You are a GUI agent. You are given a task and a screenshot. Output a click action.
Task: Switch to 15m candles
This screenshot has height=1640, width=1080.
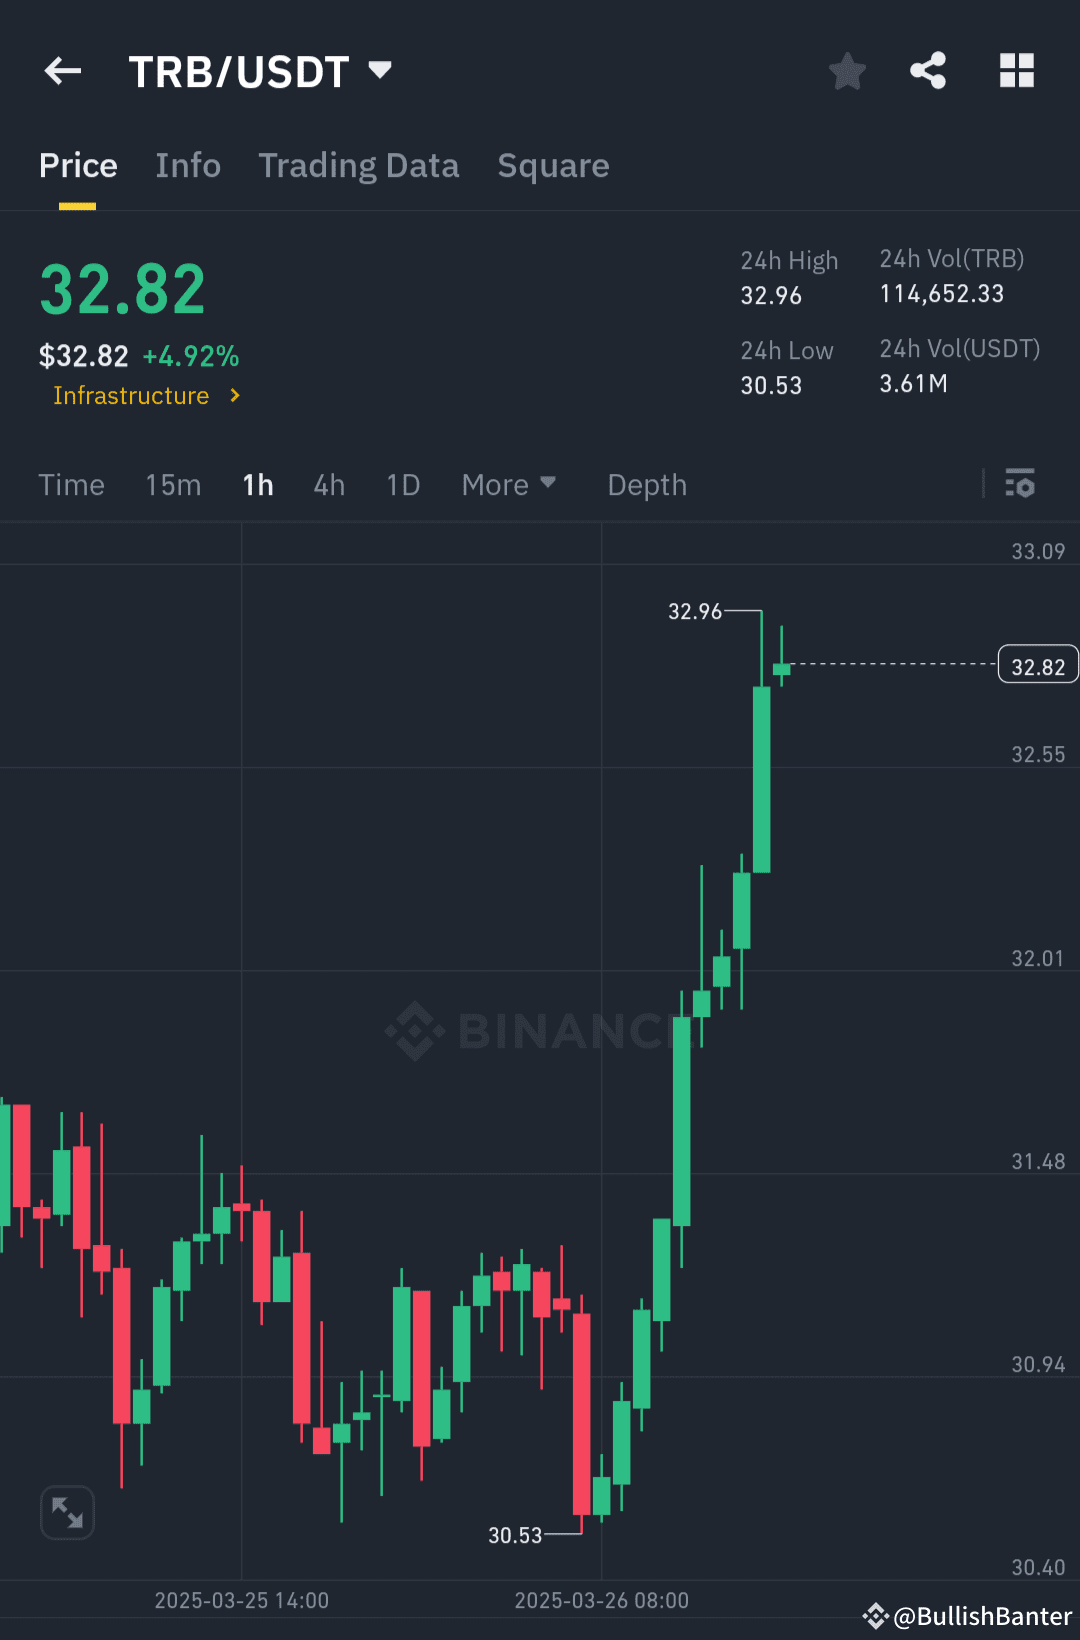(x=172, y=484)
